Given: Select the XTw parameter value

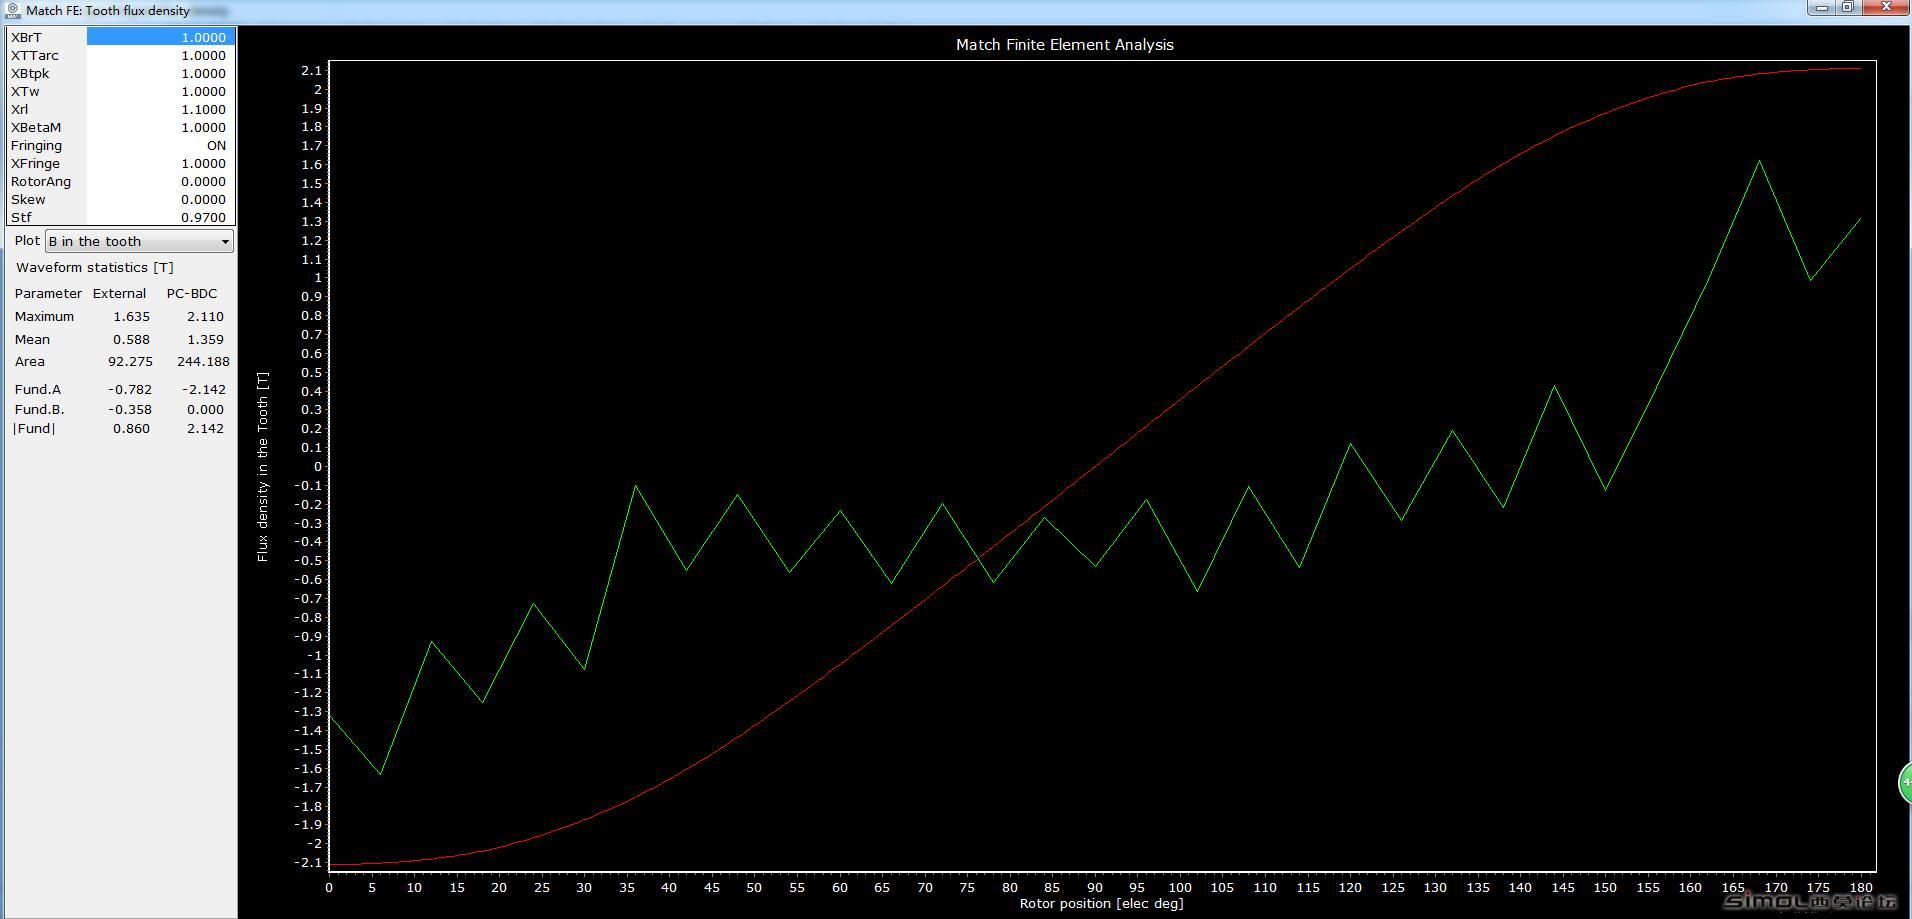Looking at the screenshot, I should (x=160, y=91).
